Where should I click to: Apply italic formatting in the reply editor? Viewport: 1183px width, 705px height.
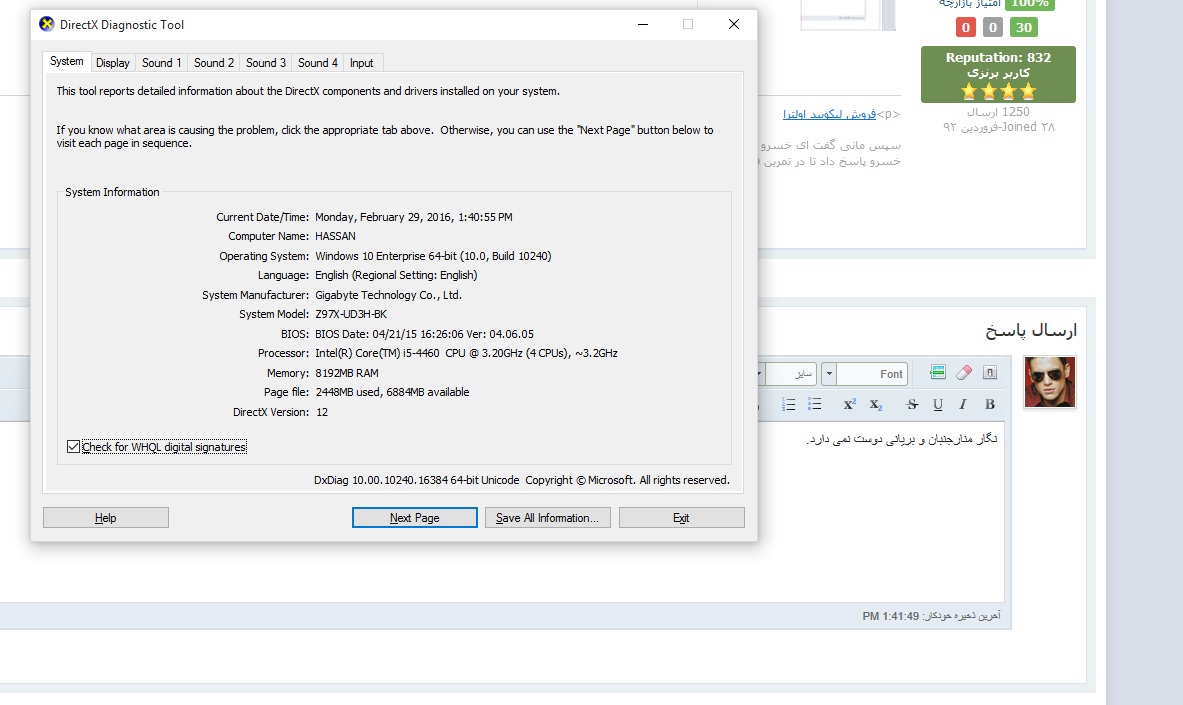point(963,404)
